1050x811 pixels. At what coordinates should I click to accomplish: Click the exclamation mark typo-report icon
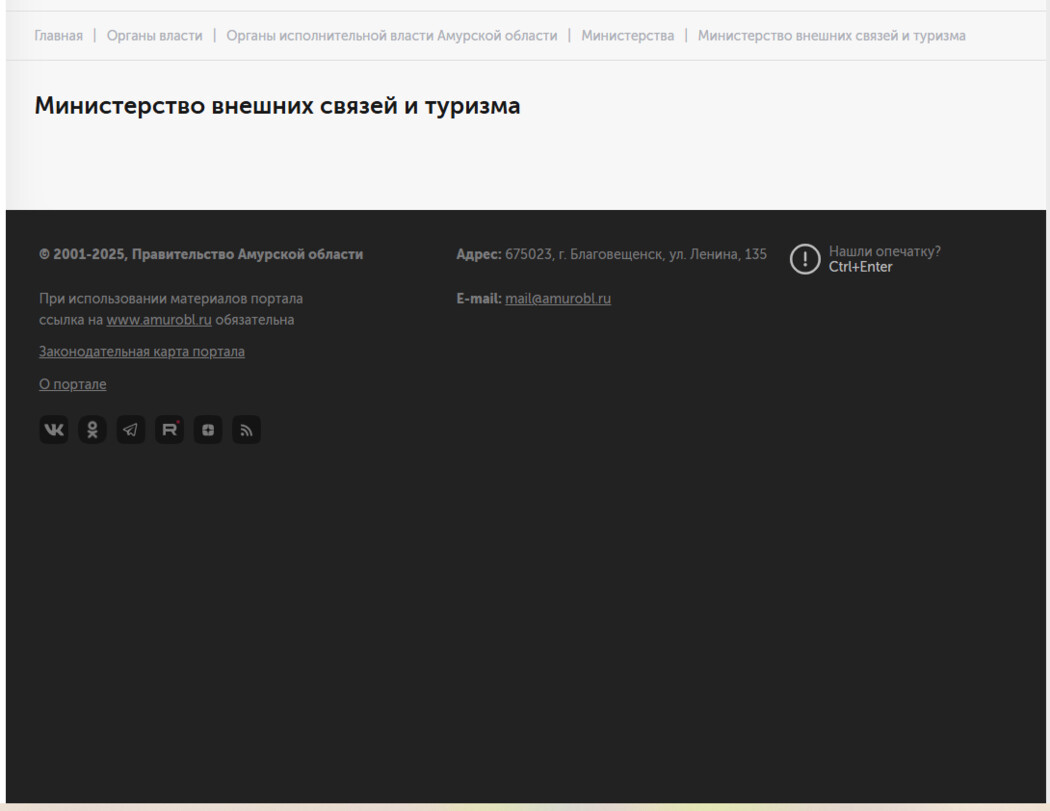pyautogui.click(x=804, y=259)
